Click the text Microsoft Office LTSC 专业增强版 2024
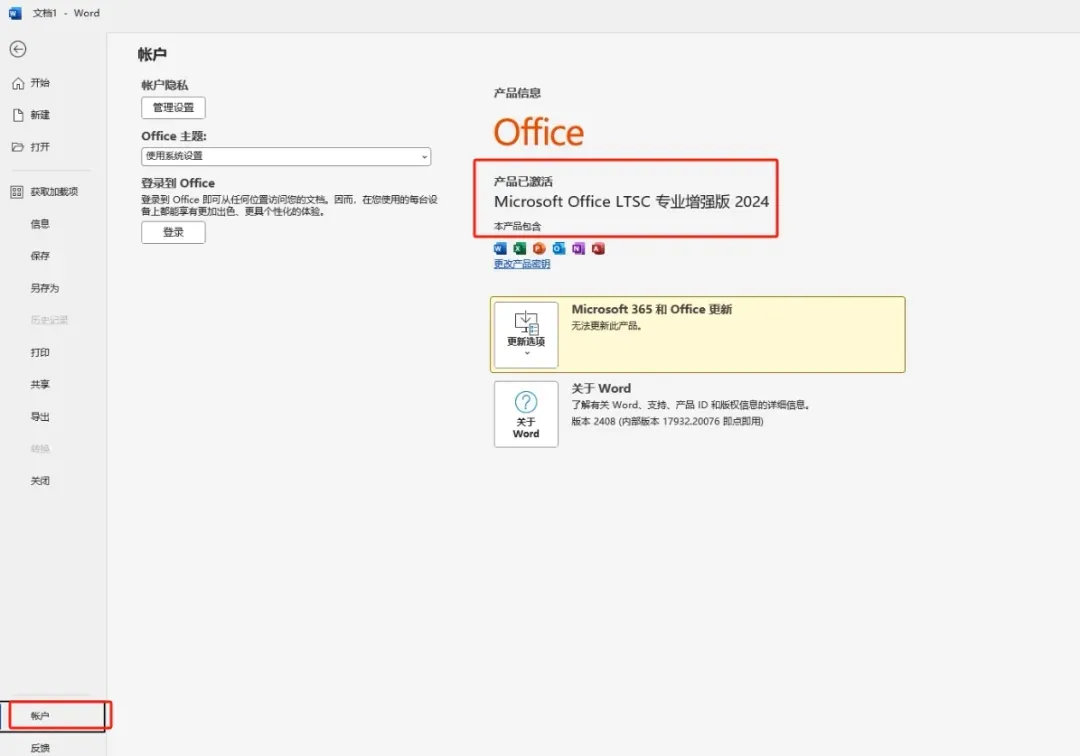Screen dimensions: 1080x756 pyautogui.click(x=632, y=202)
